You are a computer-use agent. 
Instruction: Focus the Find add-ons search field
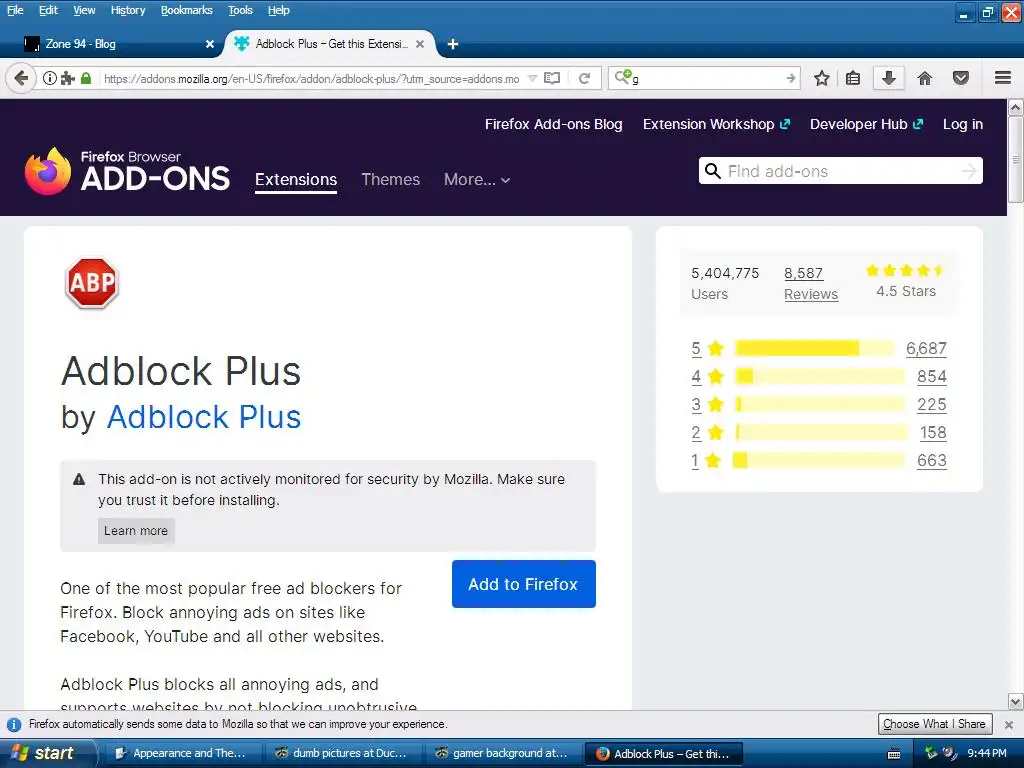coord(841,171)
